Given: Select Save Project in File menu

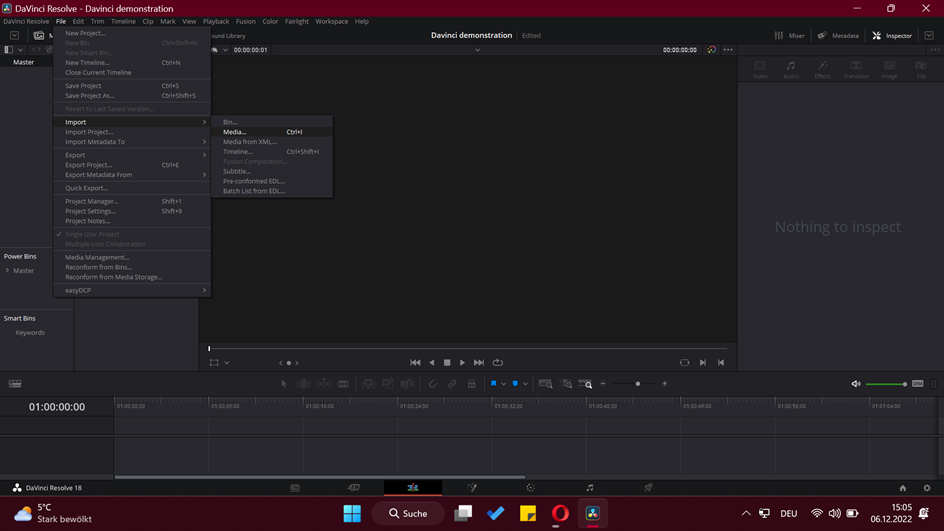Looking at the screenshot, I should (132, 86).
